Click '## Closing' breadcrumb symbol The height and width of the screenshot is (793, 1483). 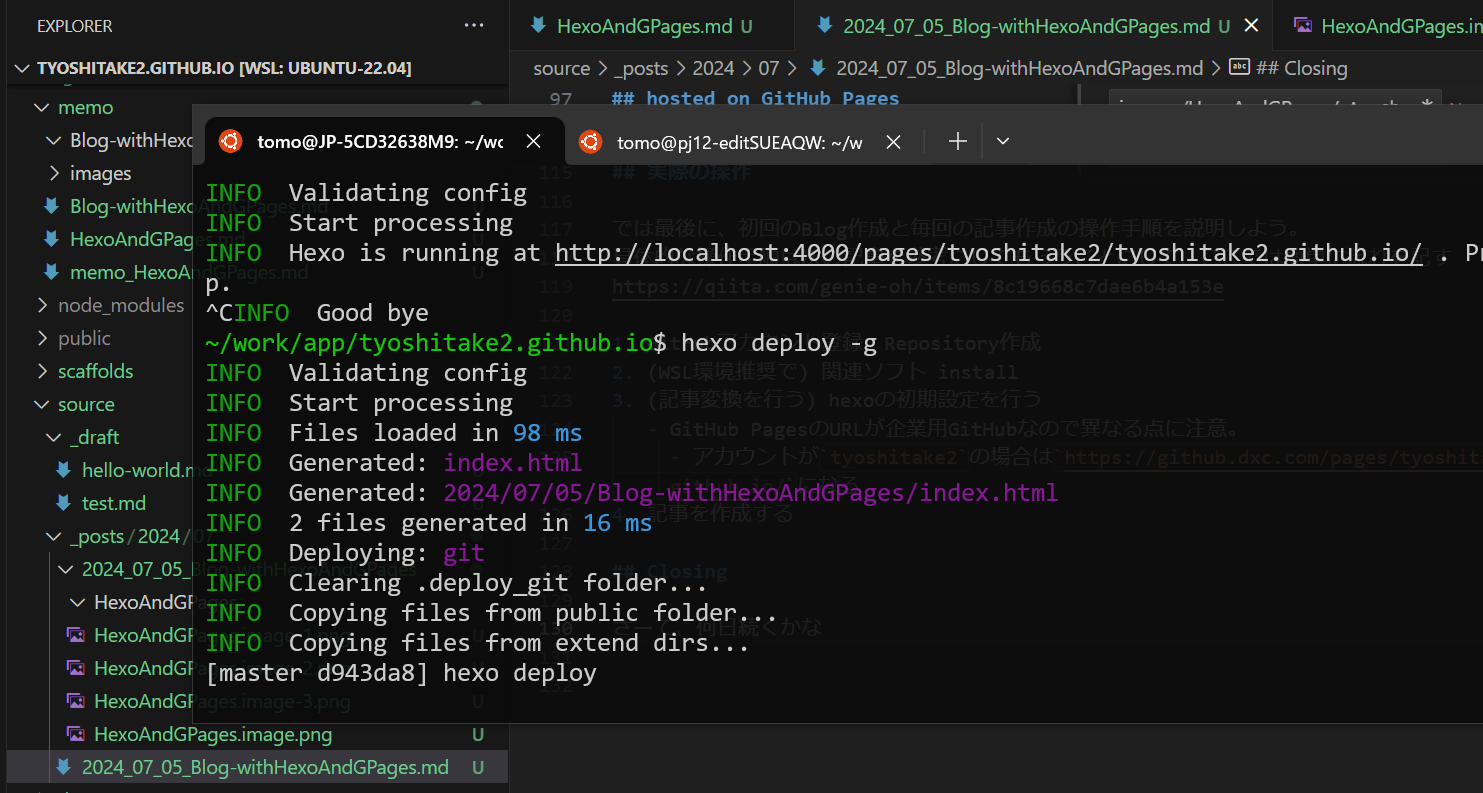click(x=1301, y=68)
